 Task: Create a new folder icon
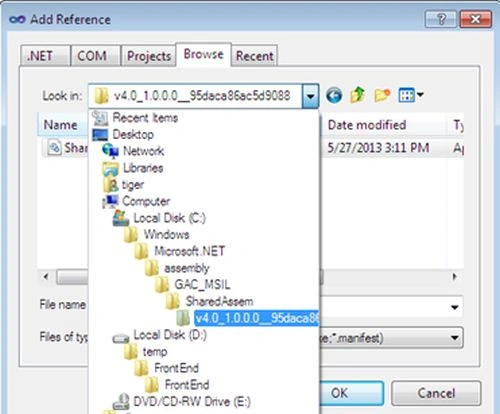click(x=382, y=95)
